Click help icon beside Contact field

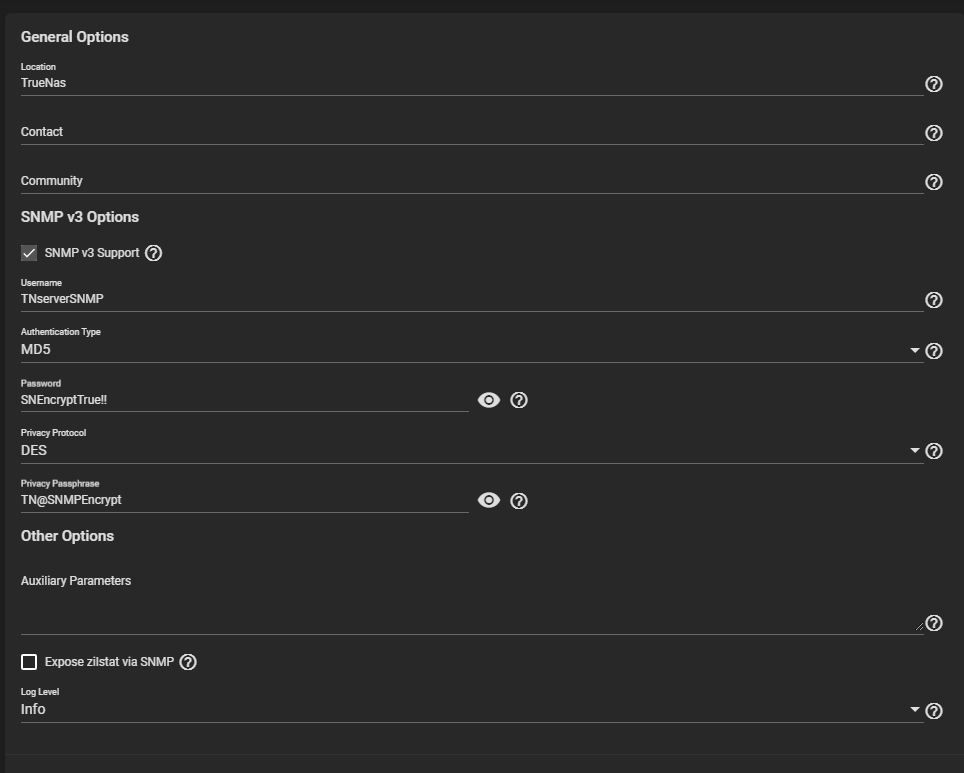click(x=934, y=133)
